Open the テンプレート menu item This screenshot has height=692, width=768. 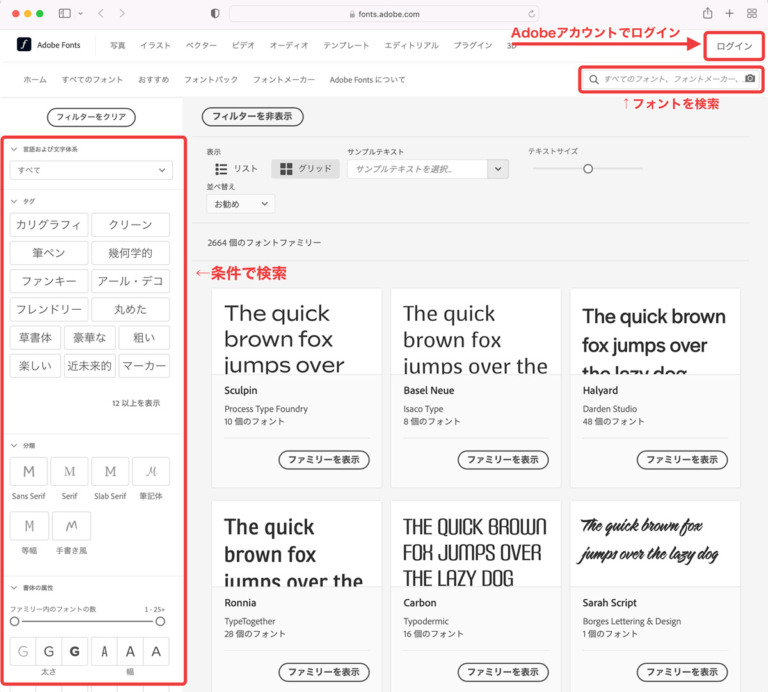click(346, 45)
